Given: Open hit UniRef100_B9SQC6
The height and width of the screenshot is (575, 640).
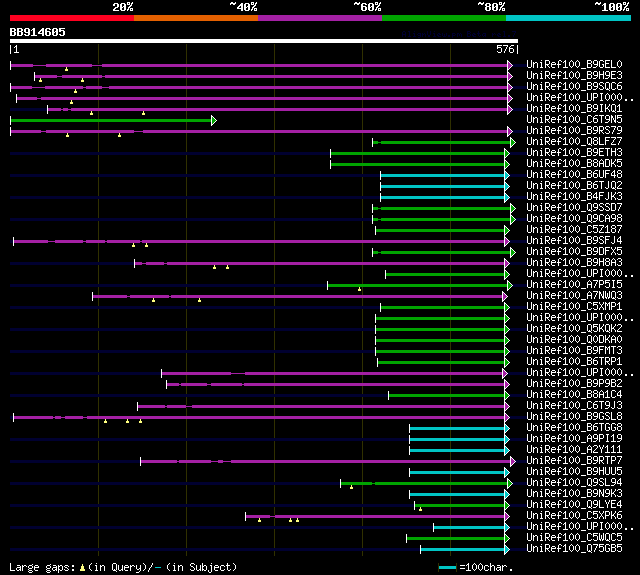Looking at the screenshot, I should 574,87.
